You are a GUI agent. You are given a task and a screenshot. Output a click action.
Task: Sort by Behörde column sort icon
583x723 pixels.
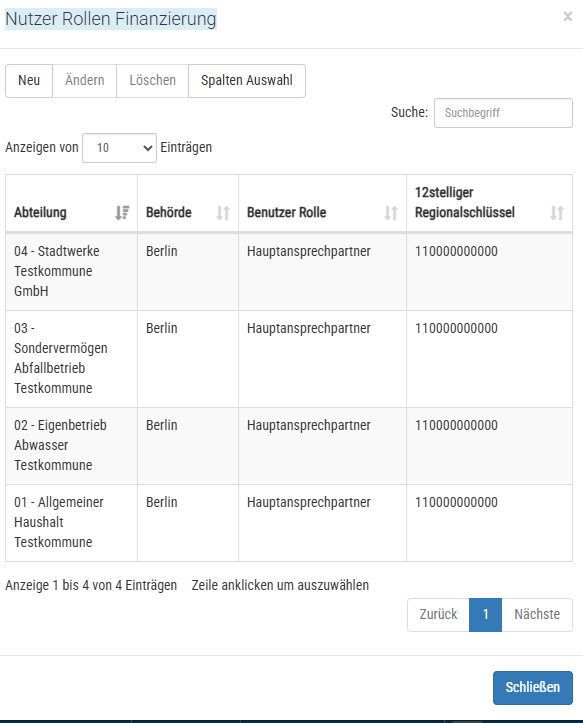coord(223,213)
